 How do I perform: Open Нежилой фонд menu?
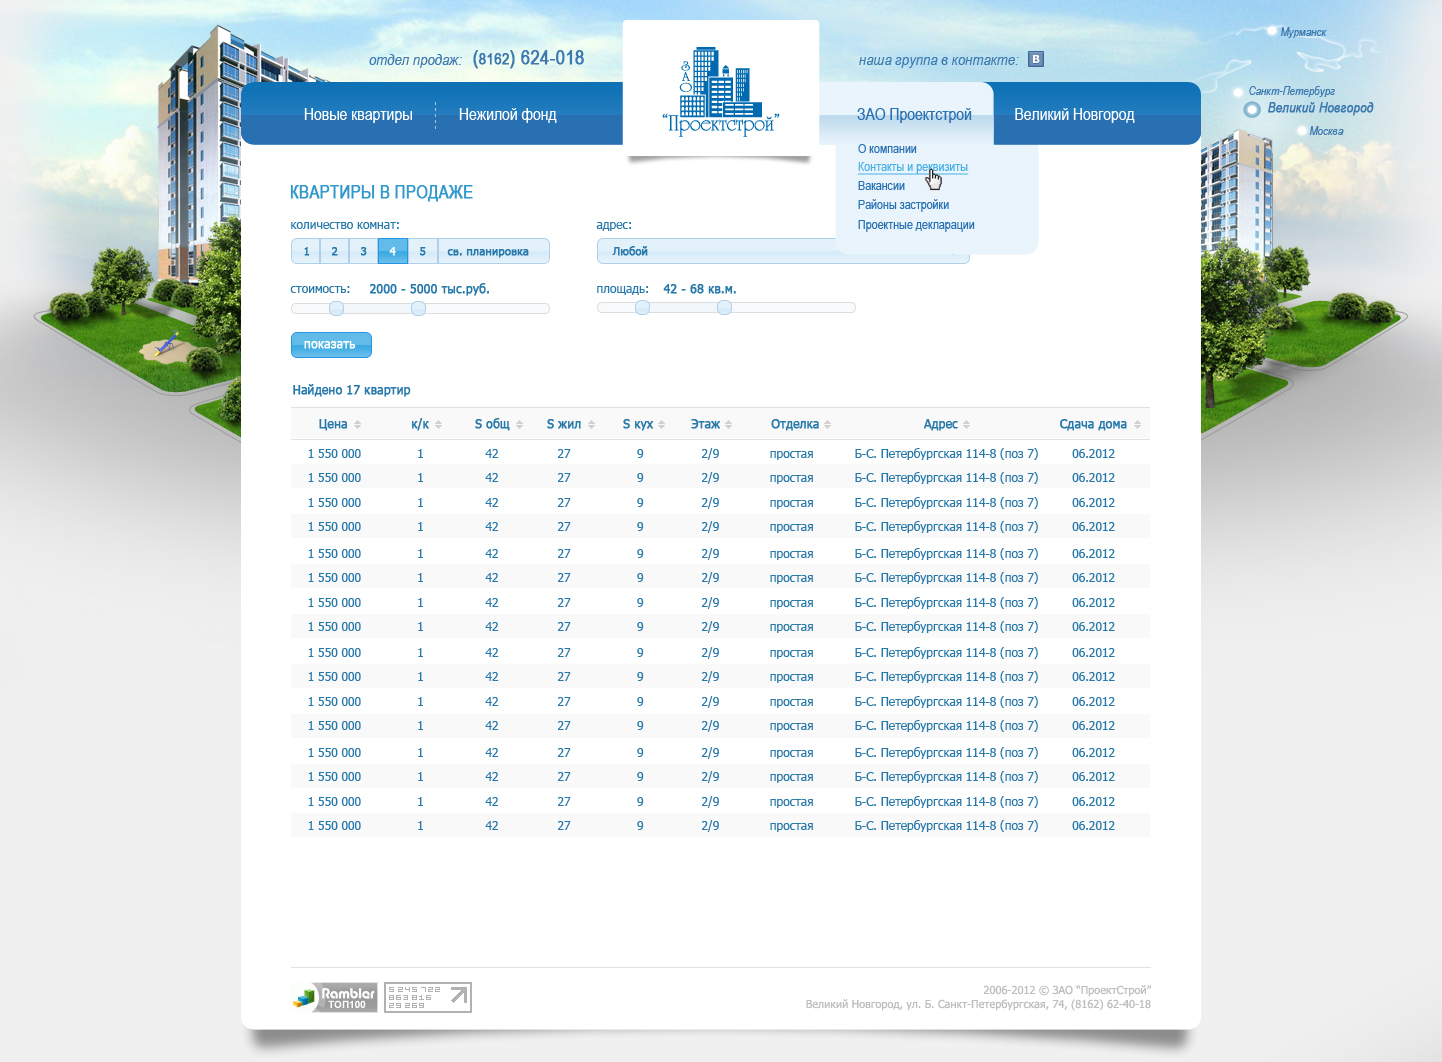(x=508, y=115)
